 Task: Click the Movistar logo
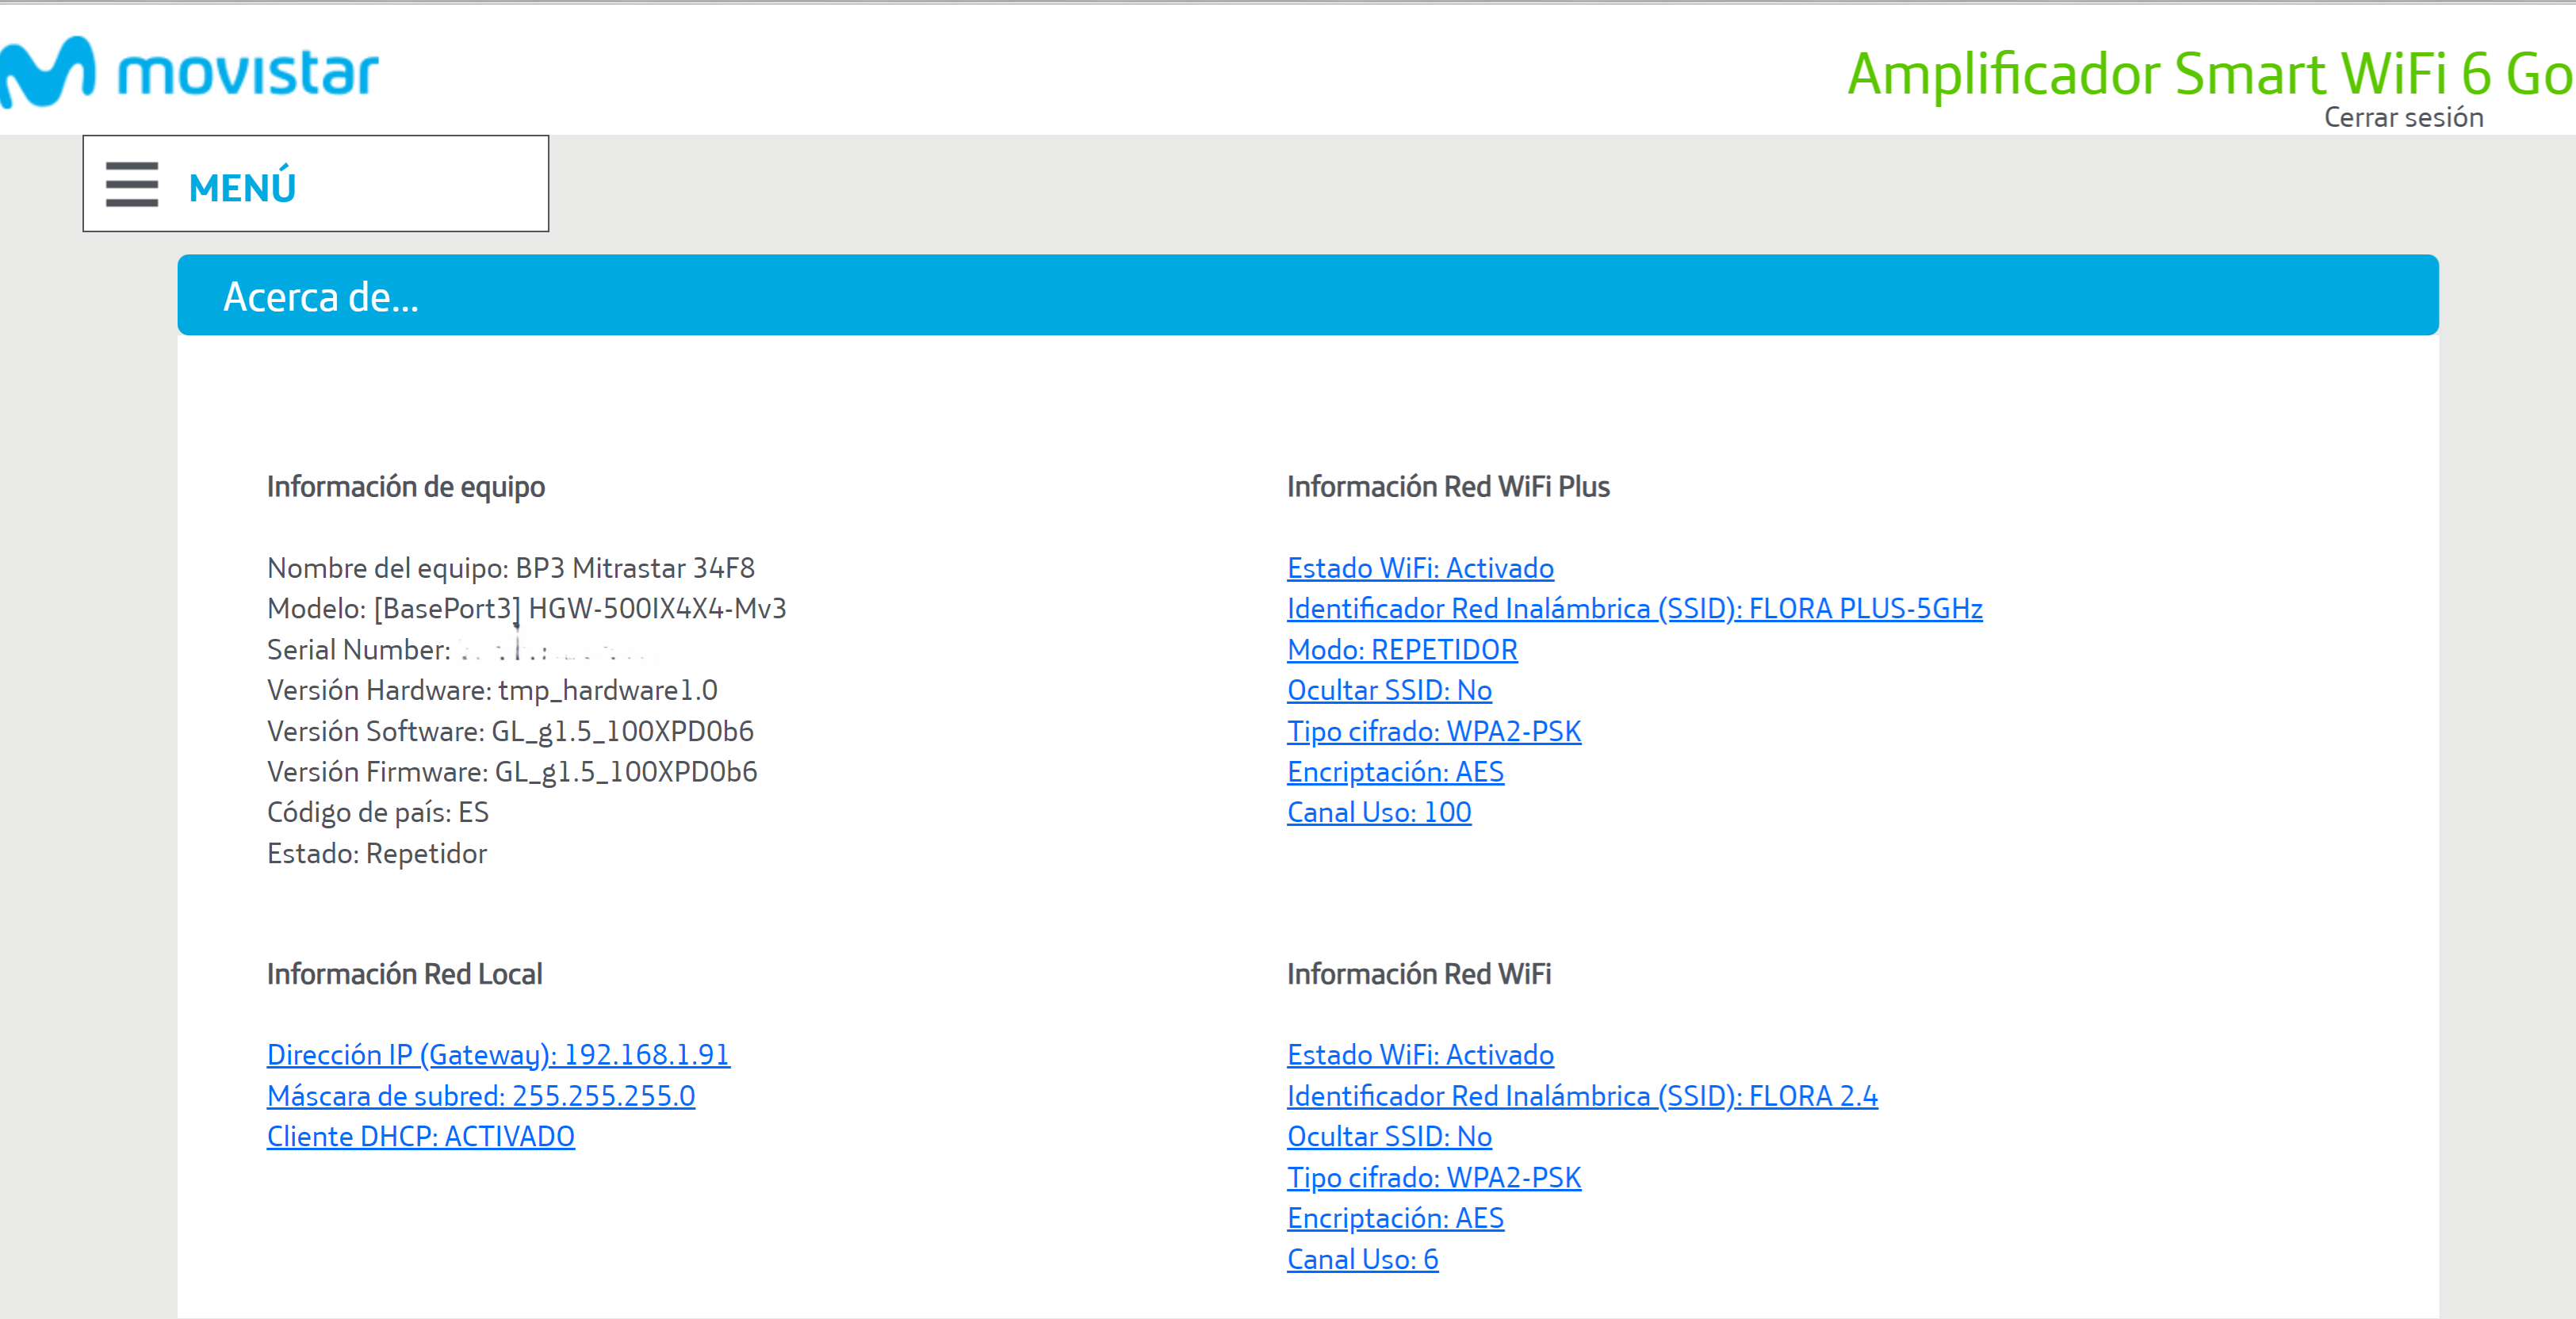pos(190,72)
